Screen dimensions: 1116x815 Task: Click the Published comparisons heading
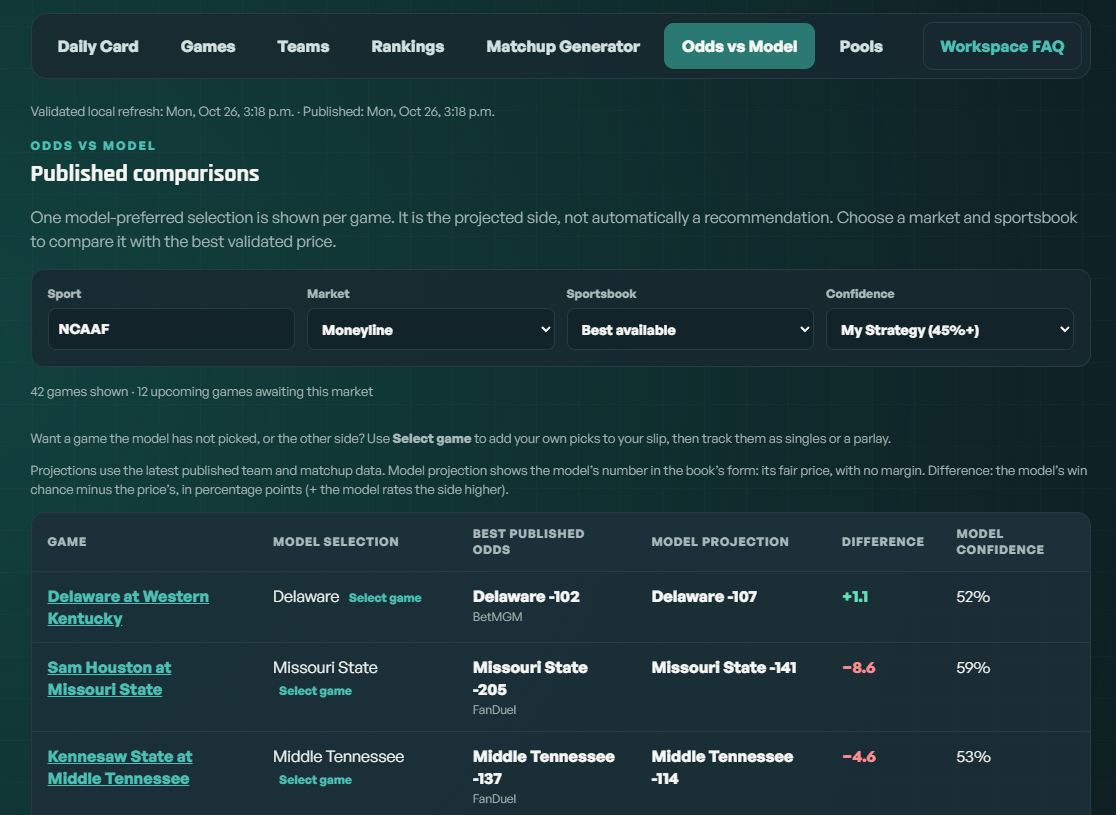point(144,174)
